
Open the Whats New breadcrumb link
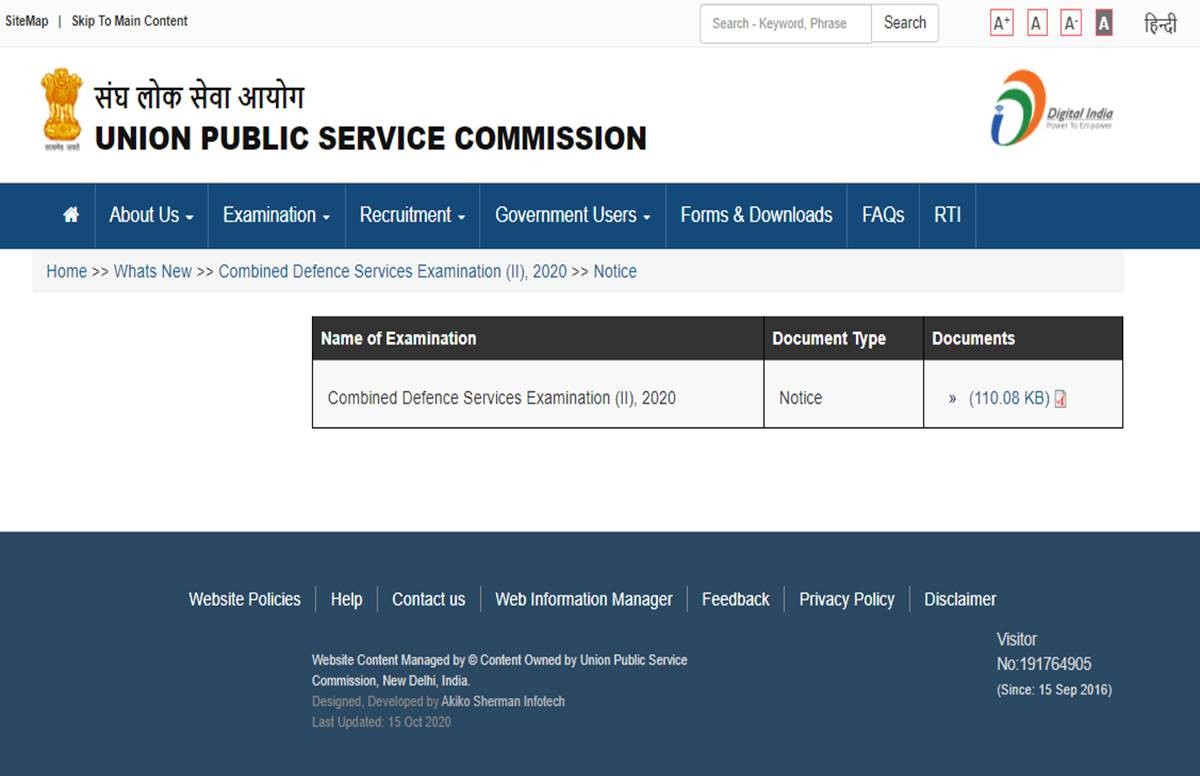(x=153, y=271)
